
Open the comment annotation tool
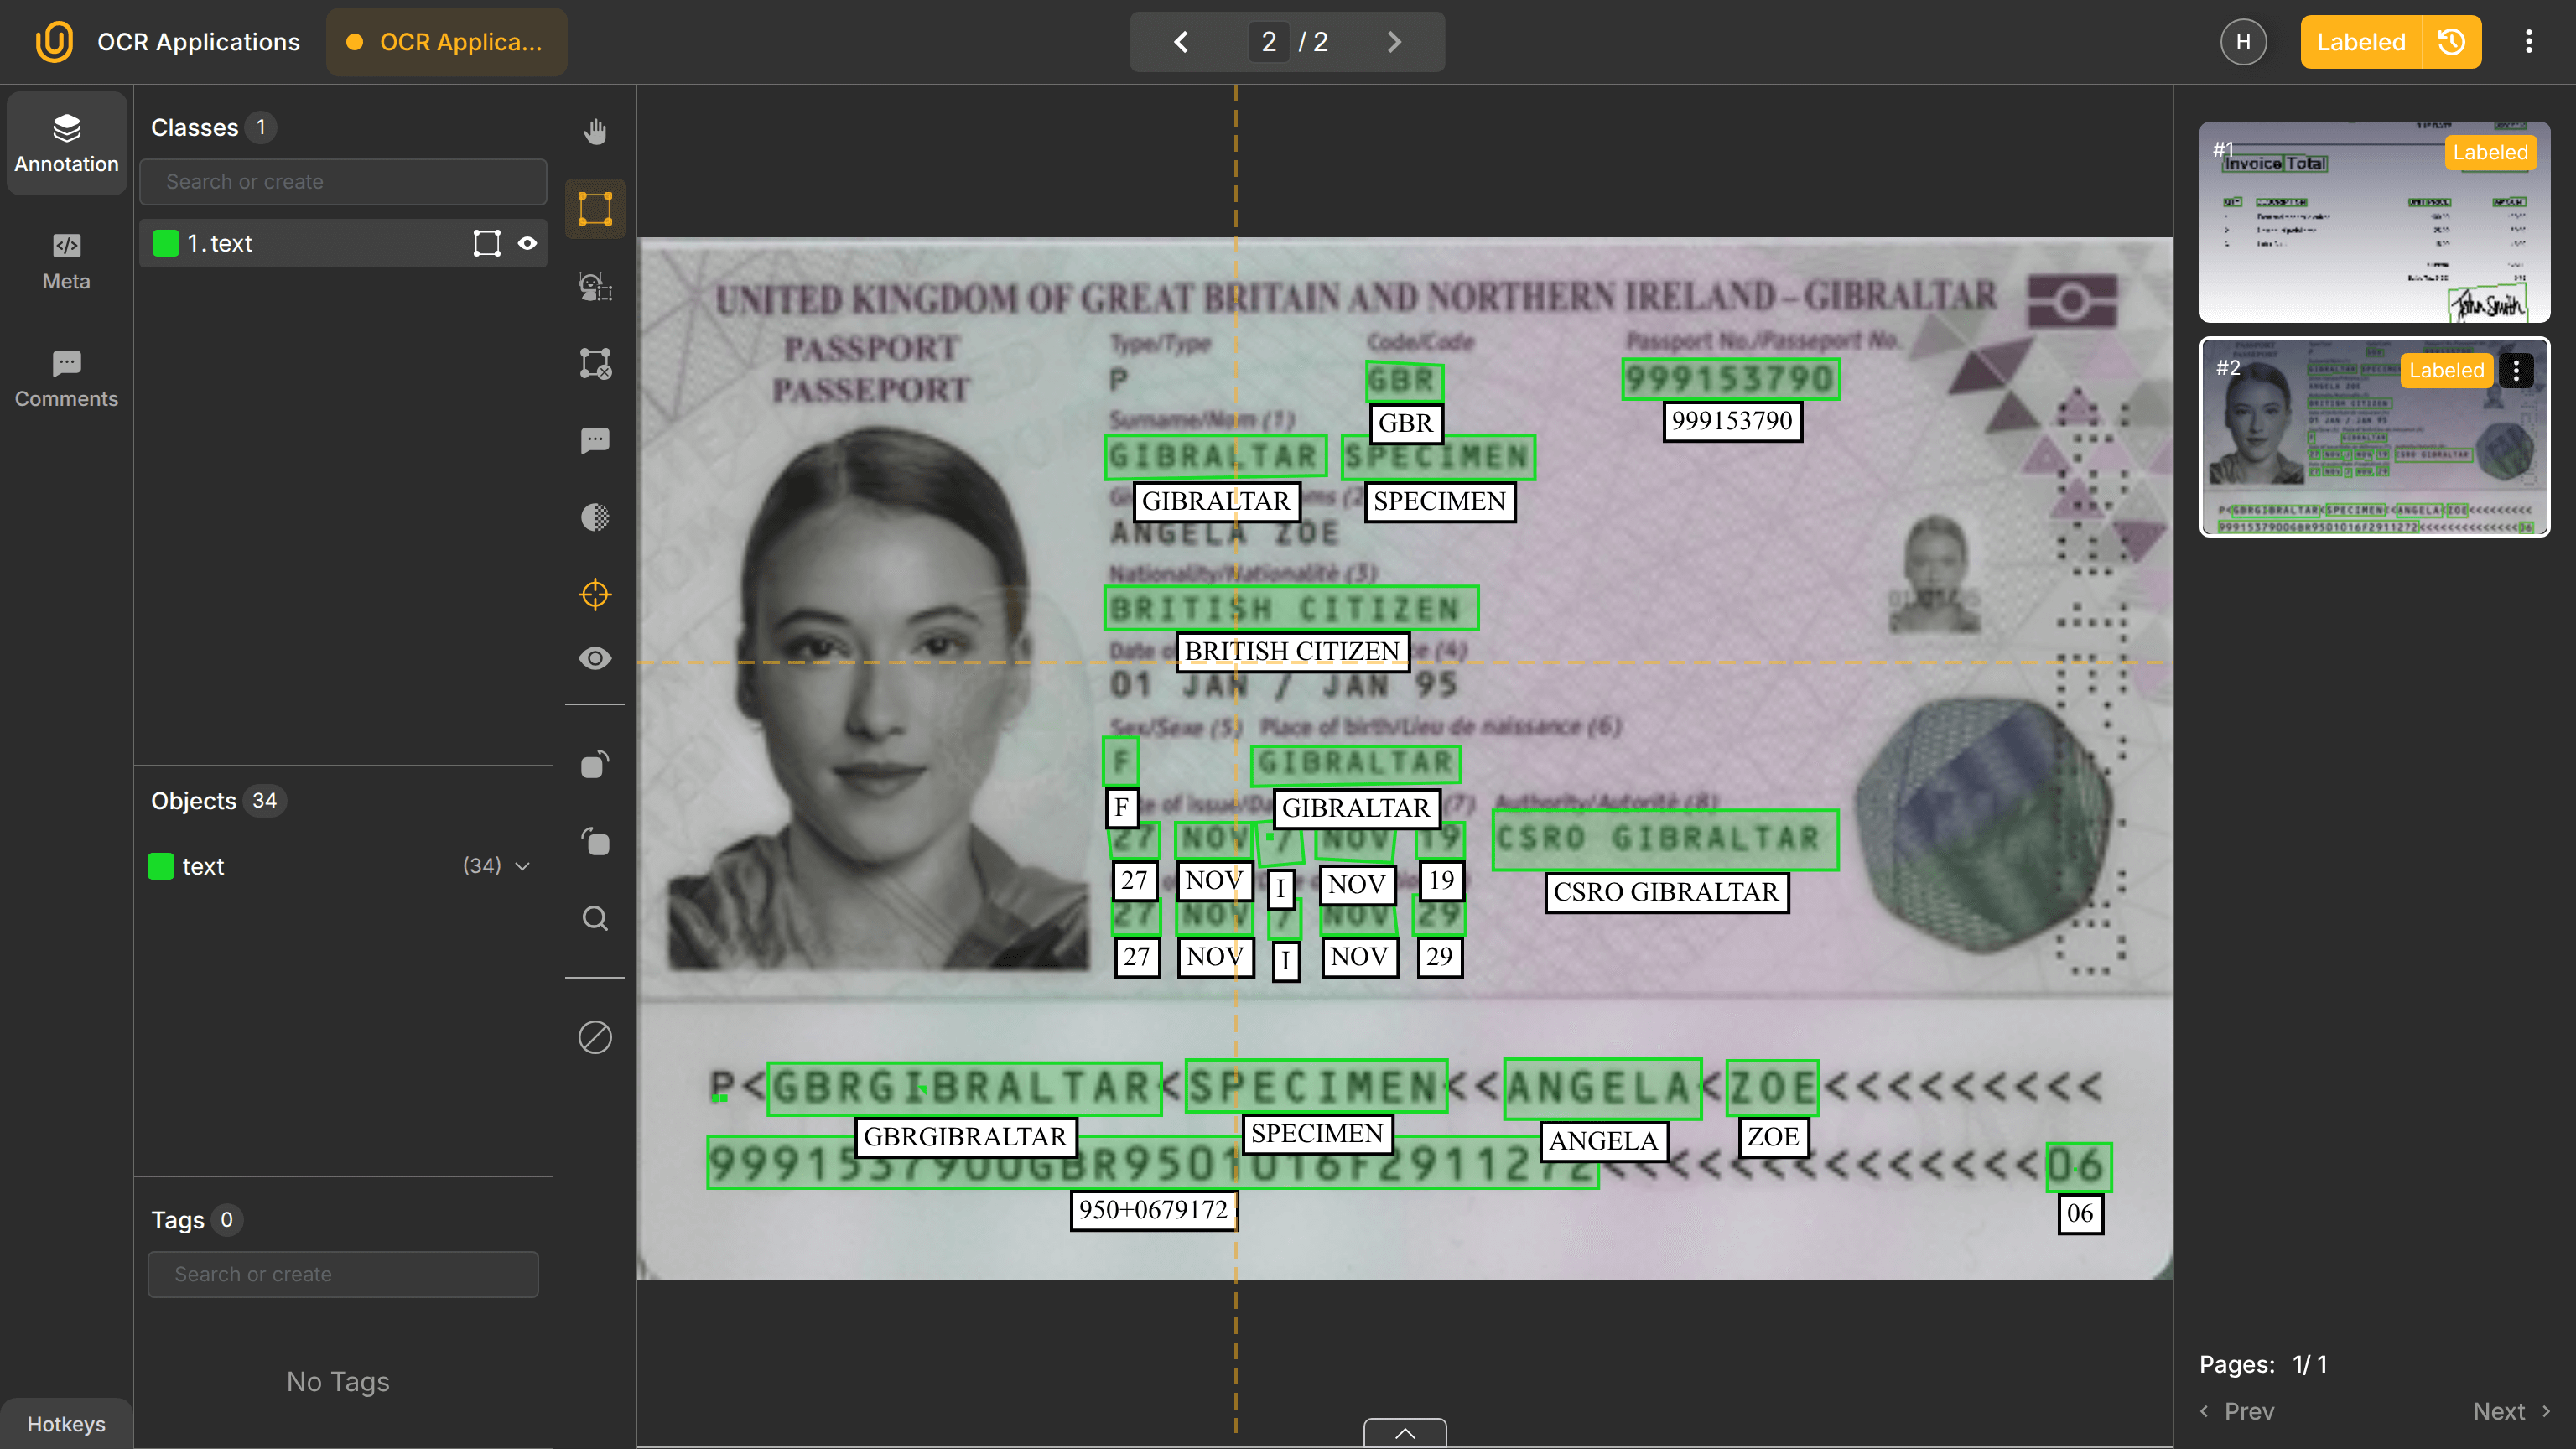(595, 440)
